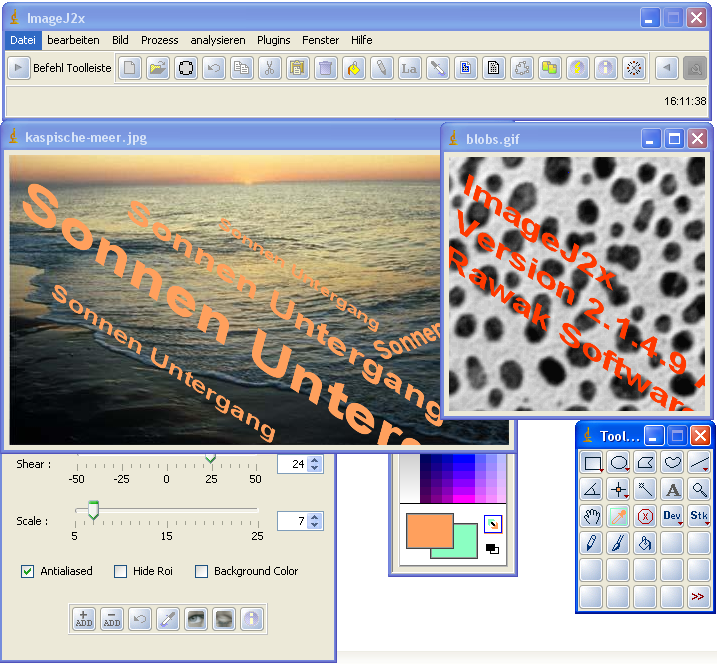
Task: Open a file with the folder icon
Action: coord(158,69)
